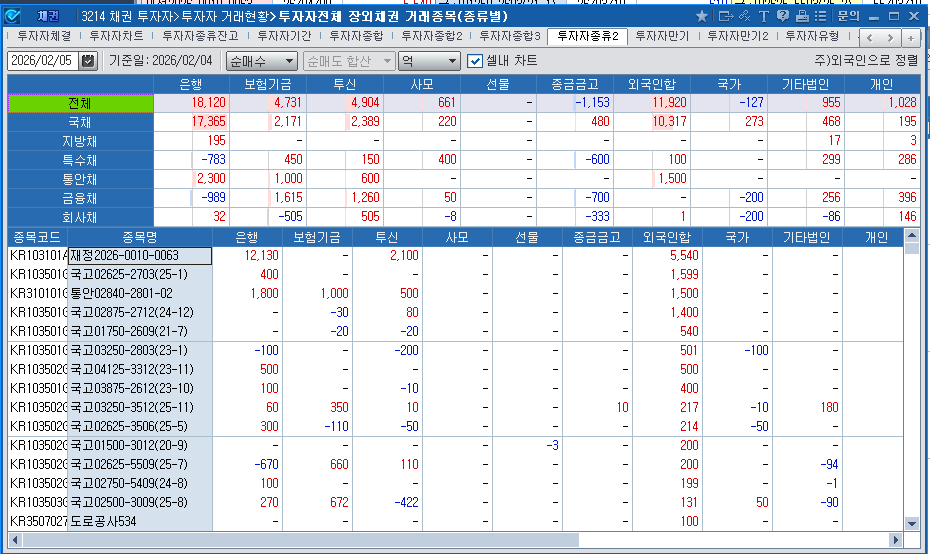The image size is (930, 554).
Task: Switch to the 투자자종류잔고 tab
Action: click(200, 37)
